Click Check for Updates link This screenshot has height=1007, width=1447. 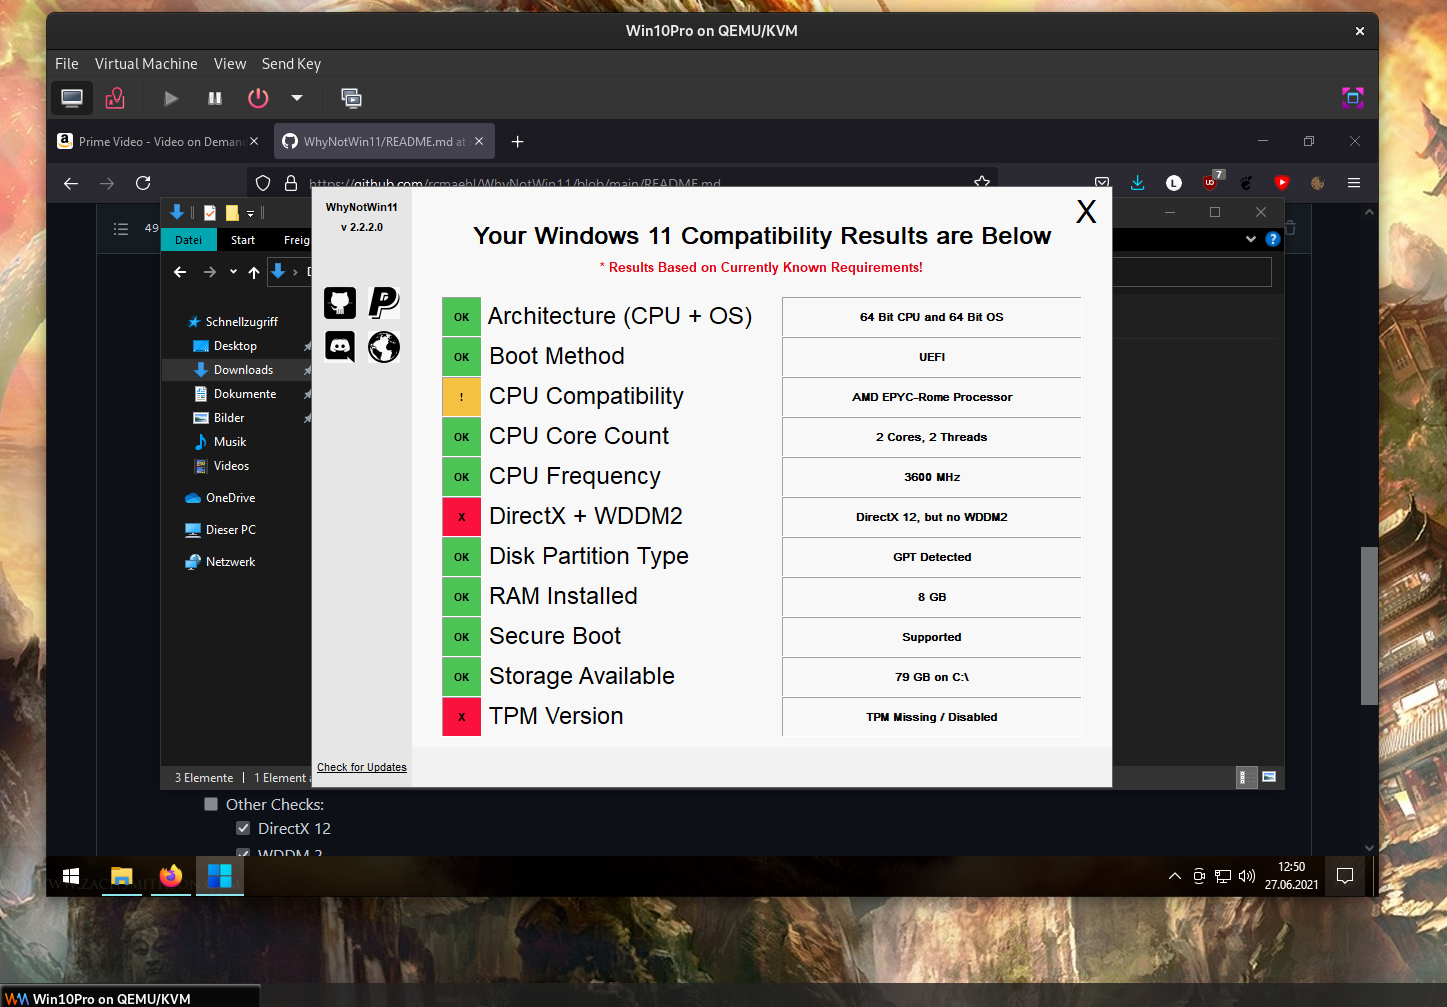[362, 768]
